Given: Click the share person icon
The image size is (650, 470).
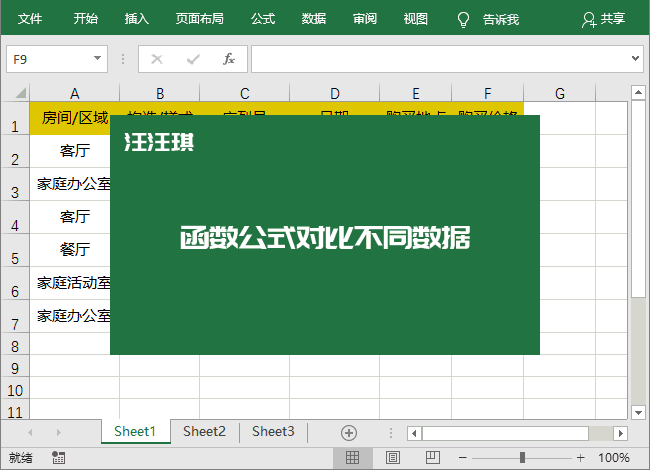Looking at the screenshot, I should (589, 19).
